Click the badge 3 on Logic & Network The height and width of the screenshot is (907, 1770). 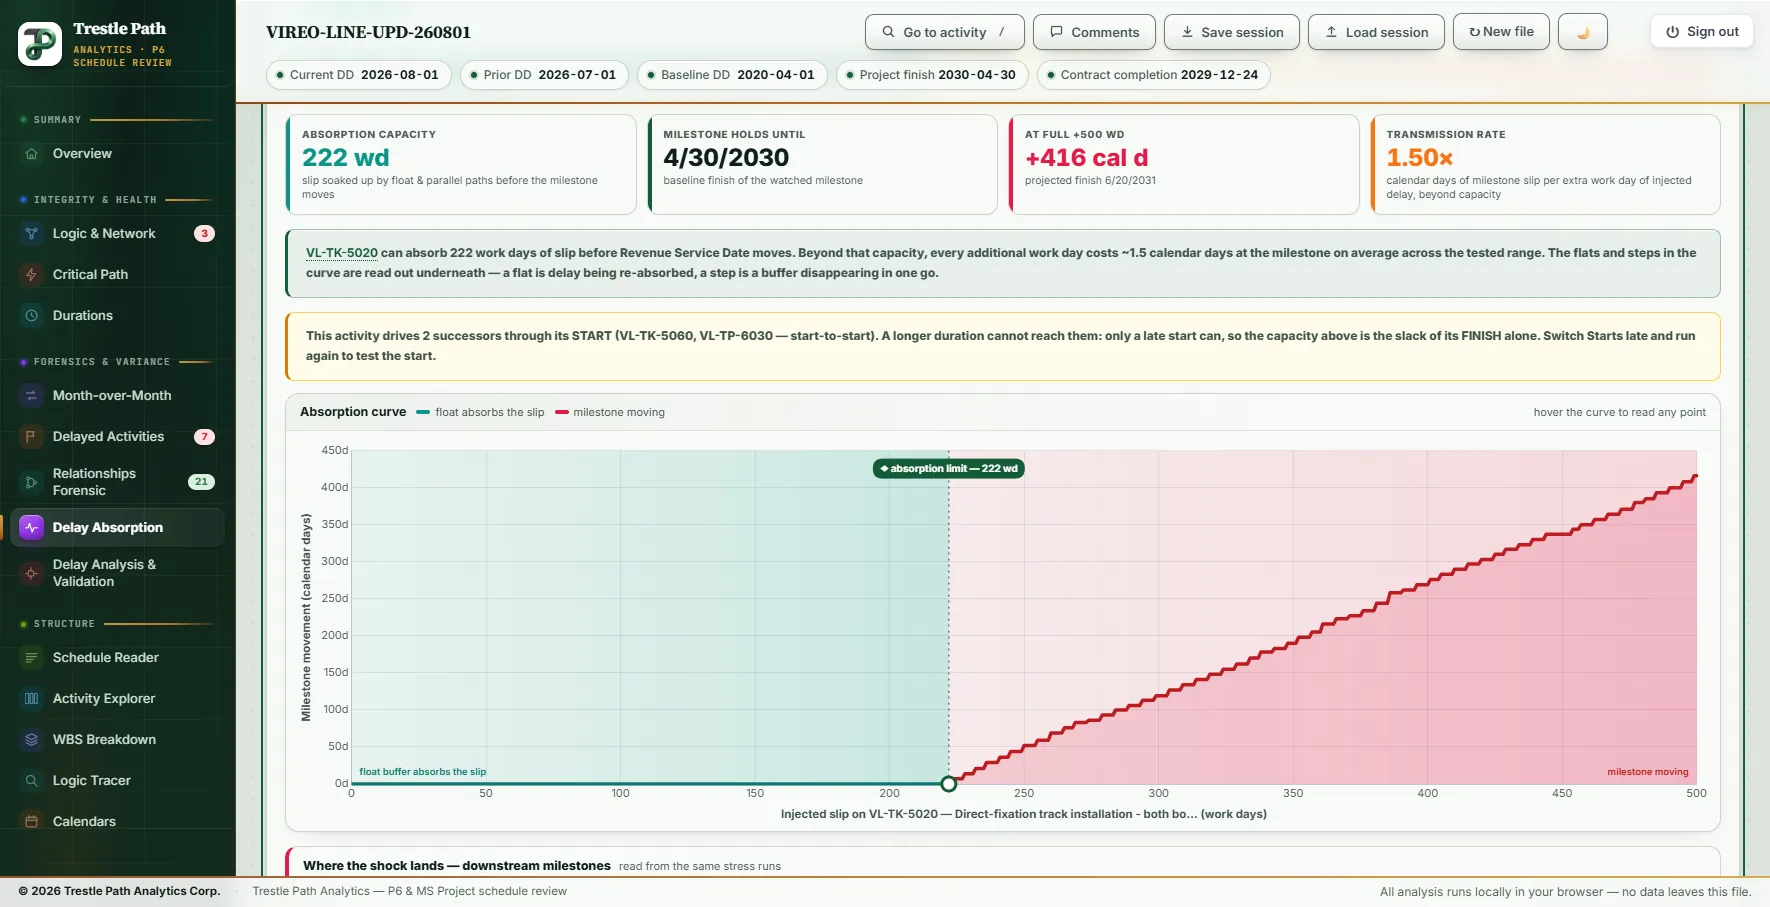pos(204,234)
